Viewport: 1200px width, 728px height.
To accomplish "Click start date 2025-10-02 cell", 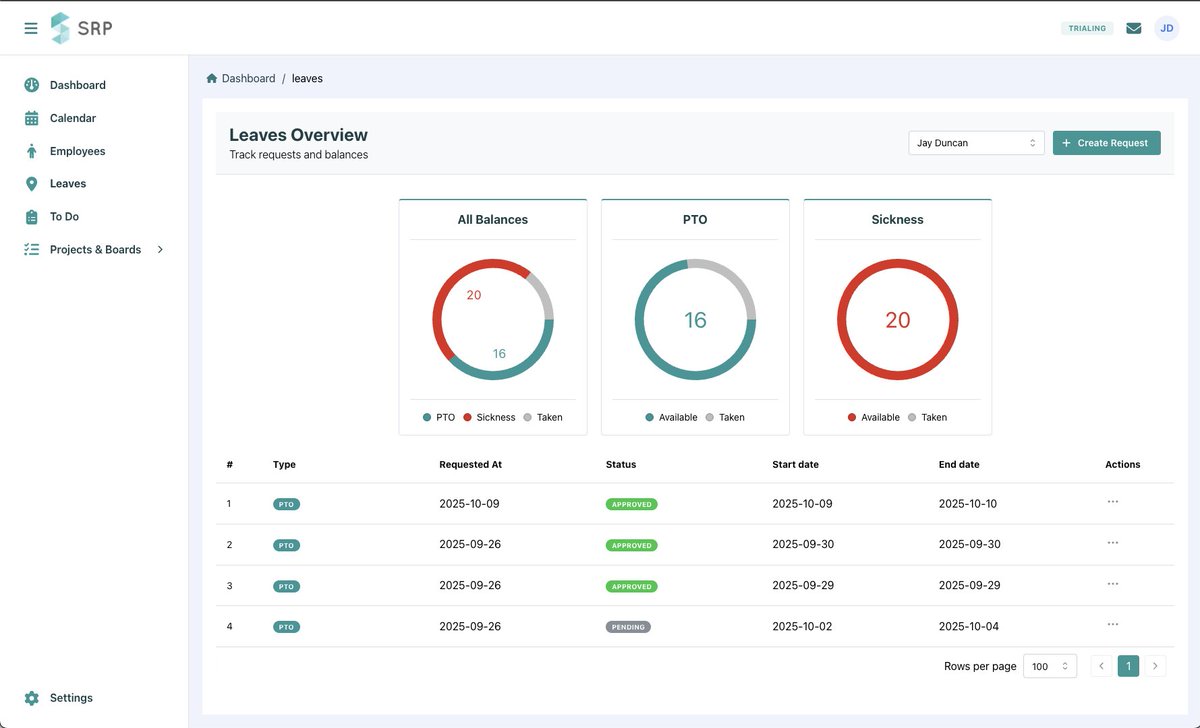I will click(802, 627).
